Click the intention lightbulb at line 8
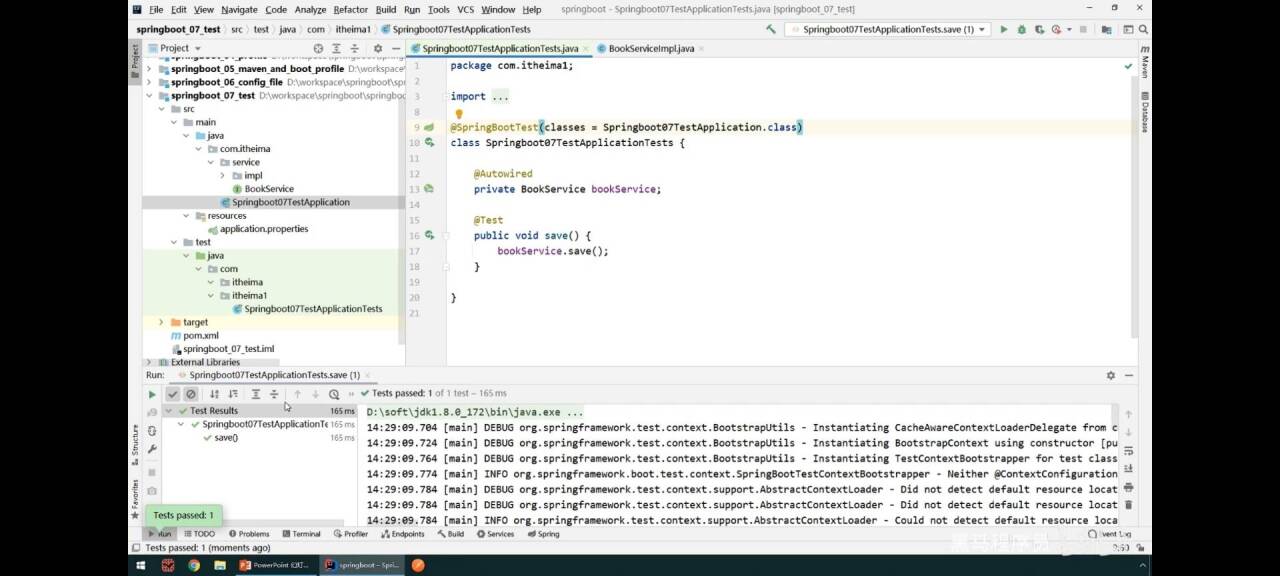The height and width of the screenshot is (576, 1280). tap(459, 114)
